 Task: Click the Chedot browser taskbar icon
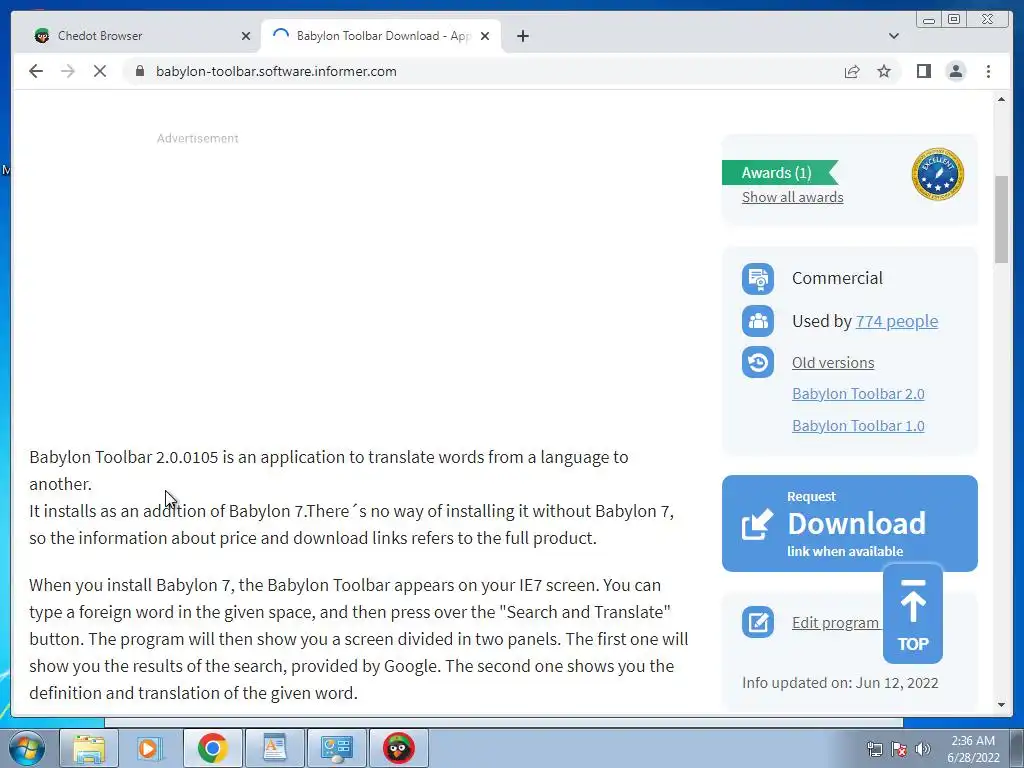(398, 748)
